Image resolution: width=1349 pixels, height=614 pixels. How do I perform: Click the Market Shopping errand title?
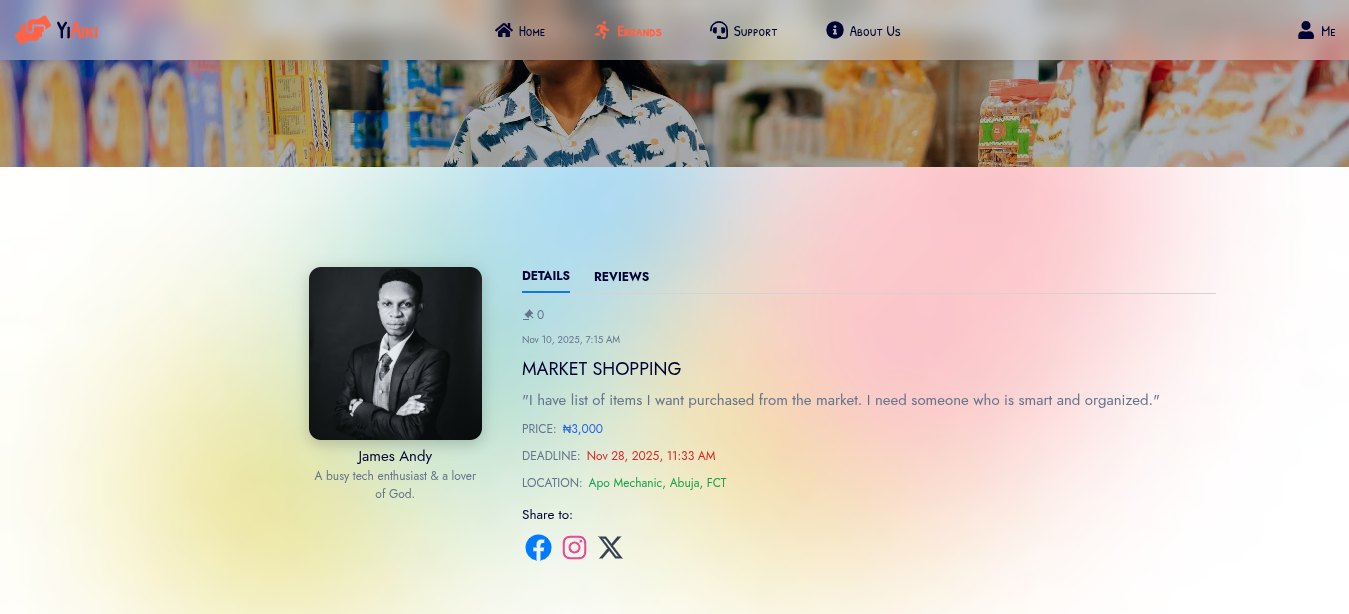click(x=601, y=369)
